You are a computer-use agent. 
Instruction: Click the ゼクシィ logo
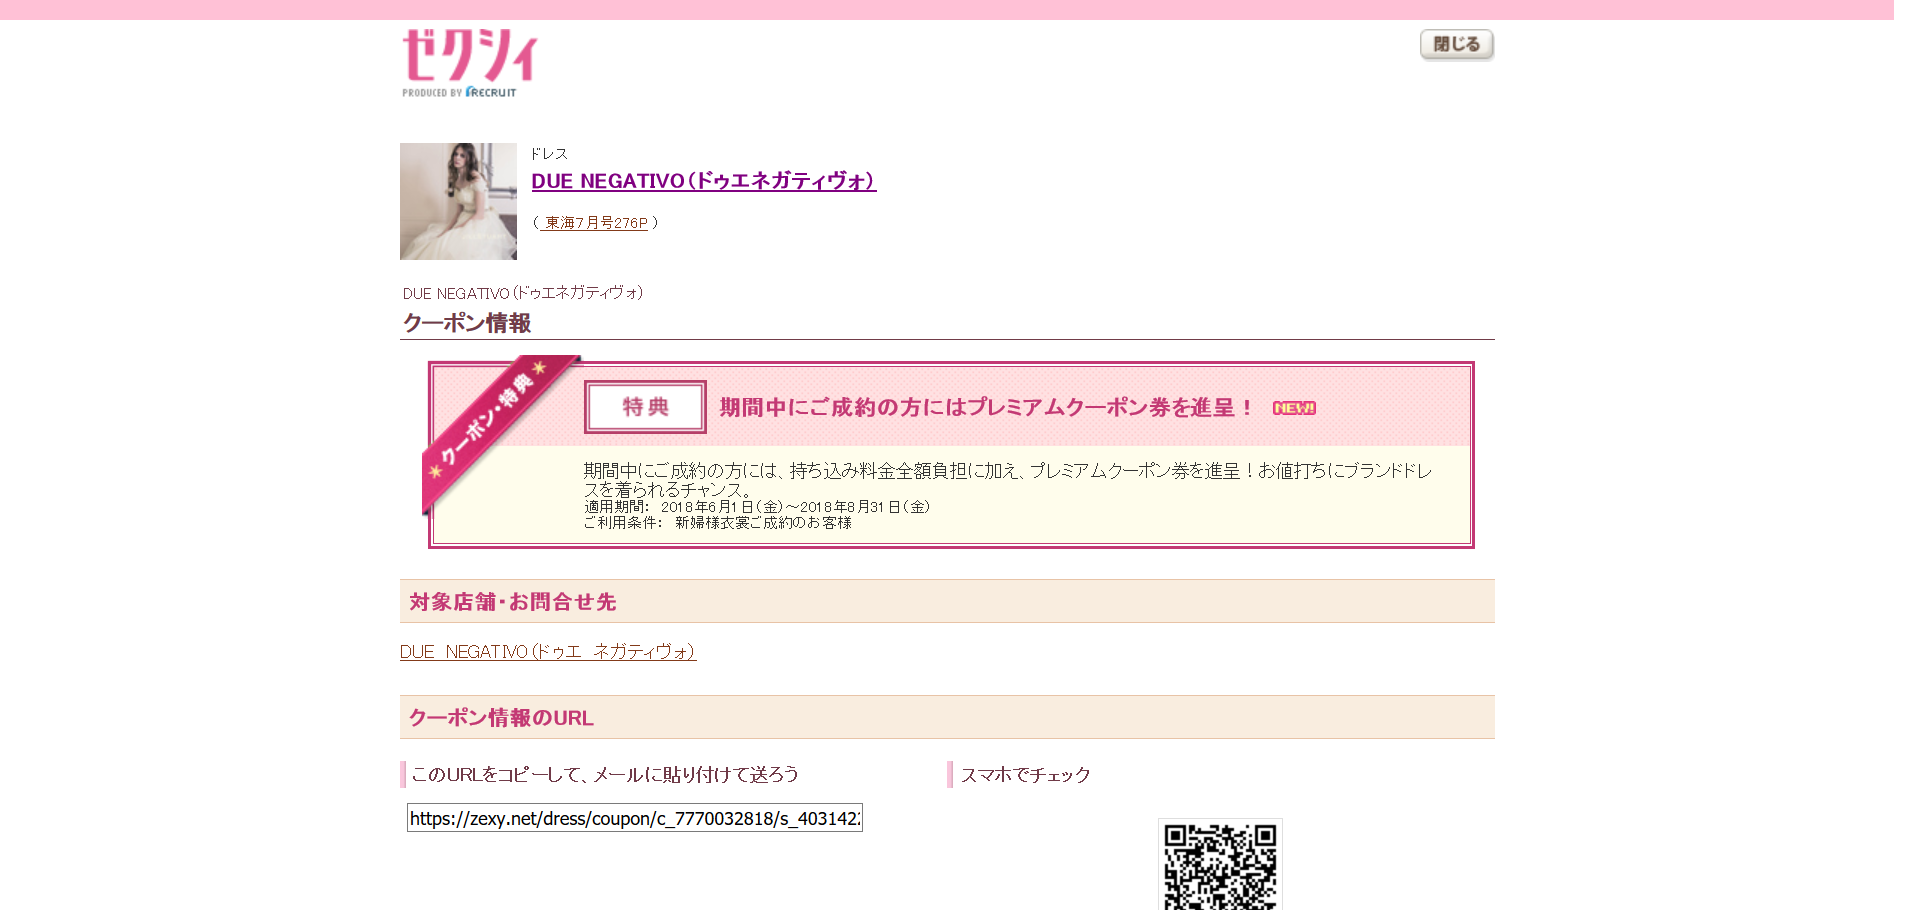(x=469, y=62)
